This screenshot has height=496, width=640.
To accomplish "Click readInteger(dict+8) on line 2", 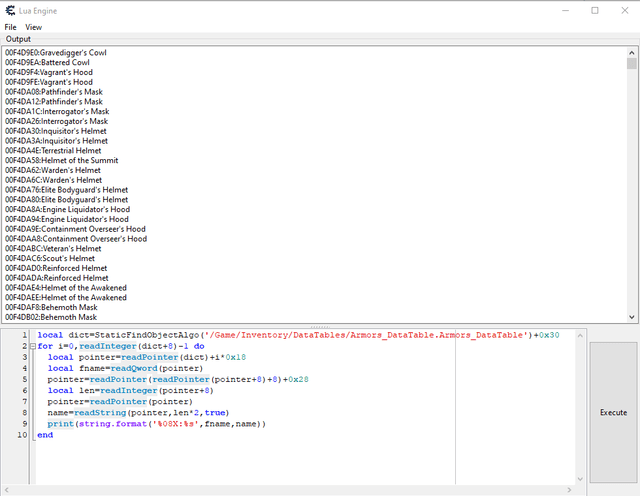I will tap(128, 346).
